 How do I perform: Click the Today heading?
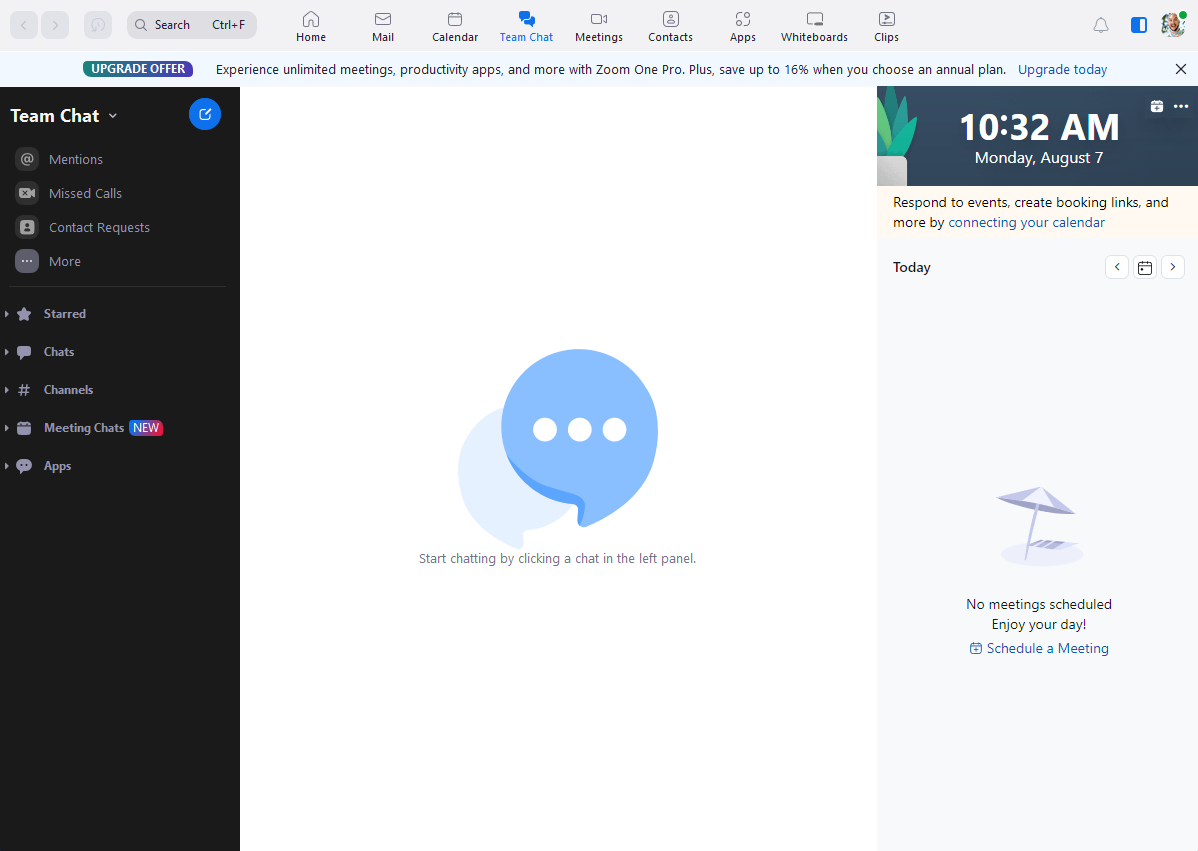tap(911, 267)
